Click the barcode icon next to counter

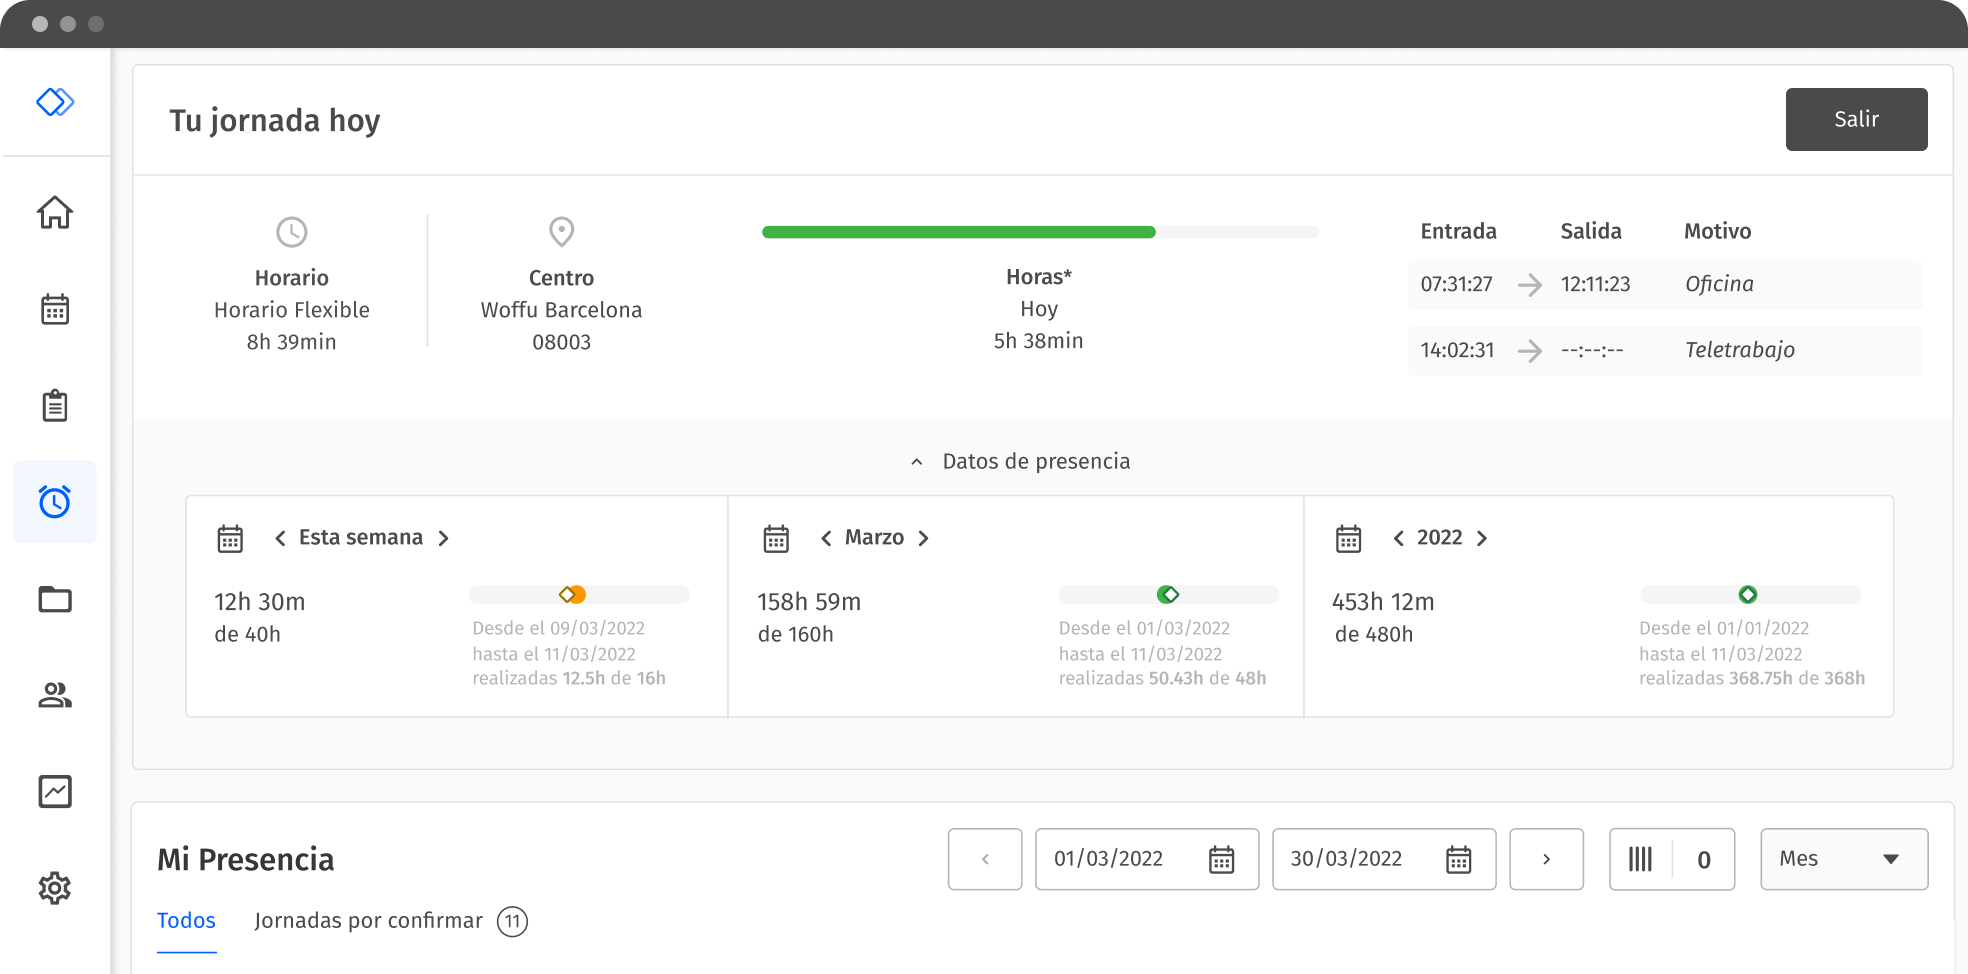click(1641, 858)
